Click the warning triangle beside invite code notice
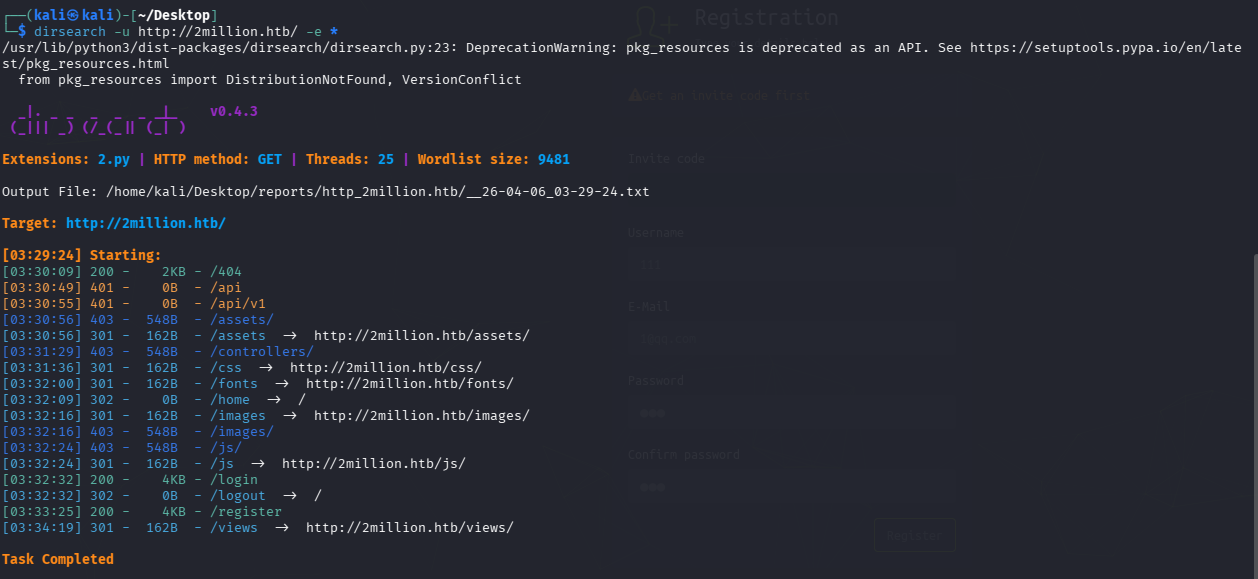The width and height of the screenshot is (1258, 579). pyautogui.click(x=634, y=96)
